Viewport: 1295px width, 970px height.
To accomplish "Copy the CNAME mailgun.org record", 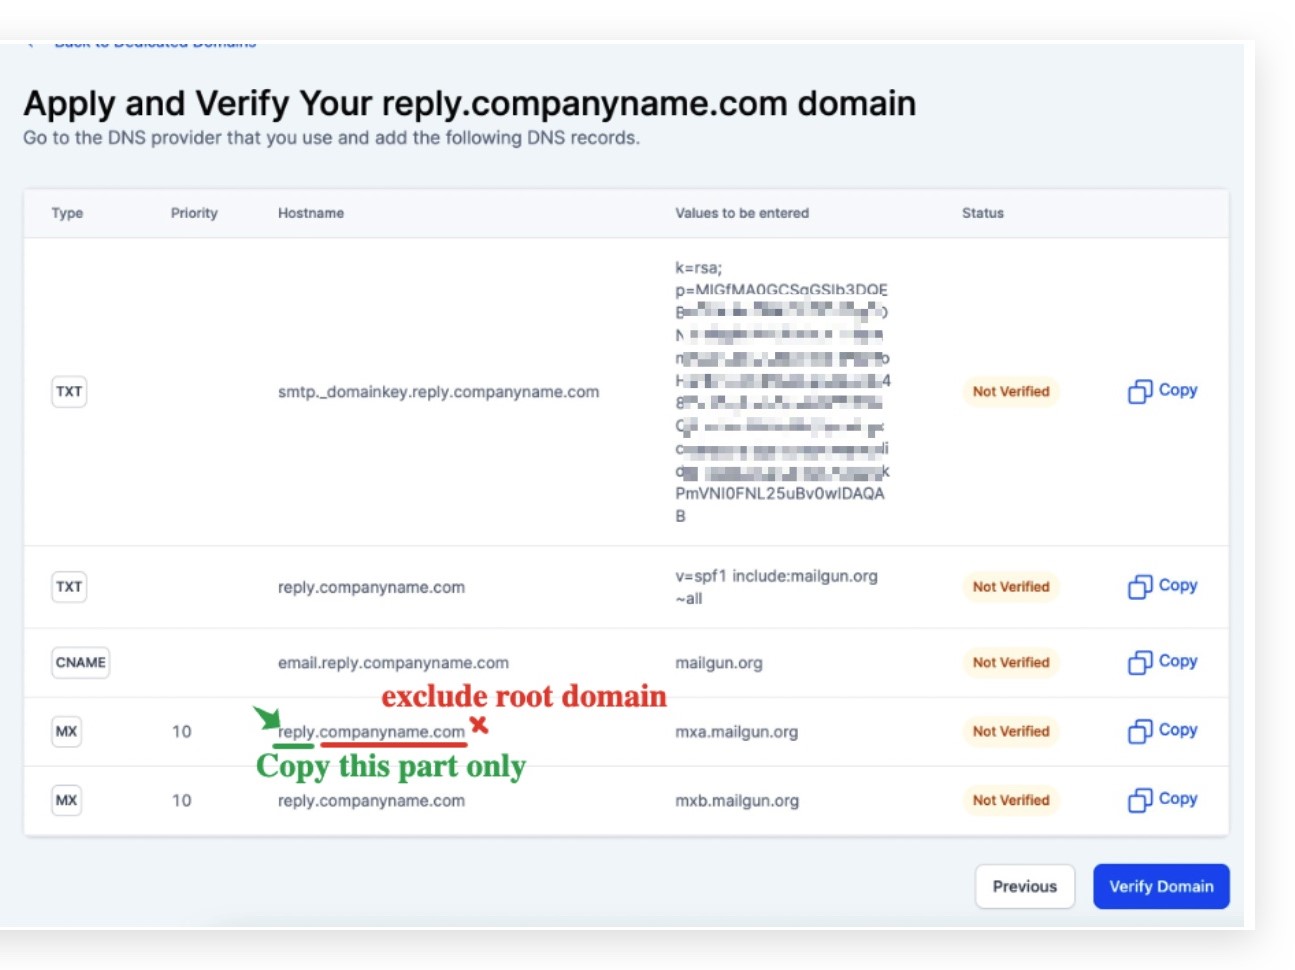I will pos(1162,662).
